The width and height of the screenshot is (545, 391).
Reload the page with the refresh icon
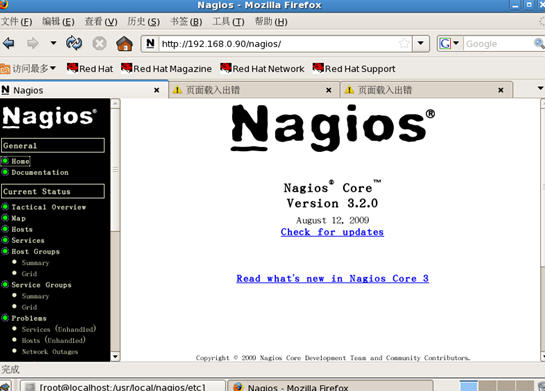coord(74,43)
